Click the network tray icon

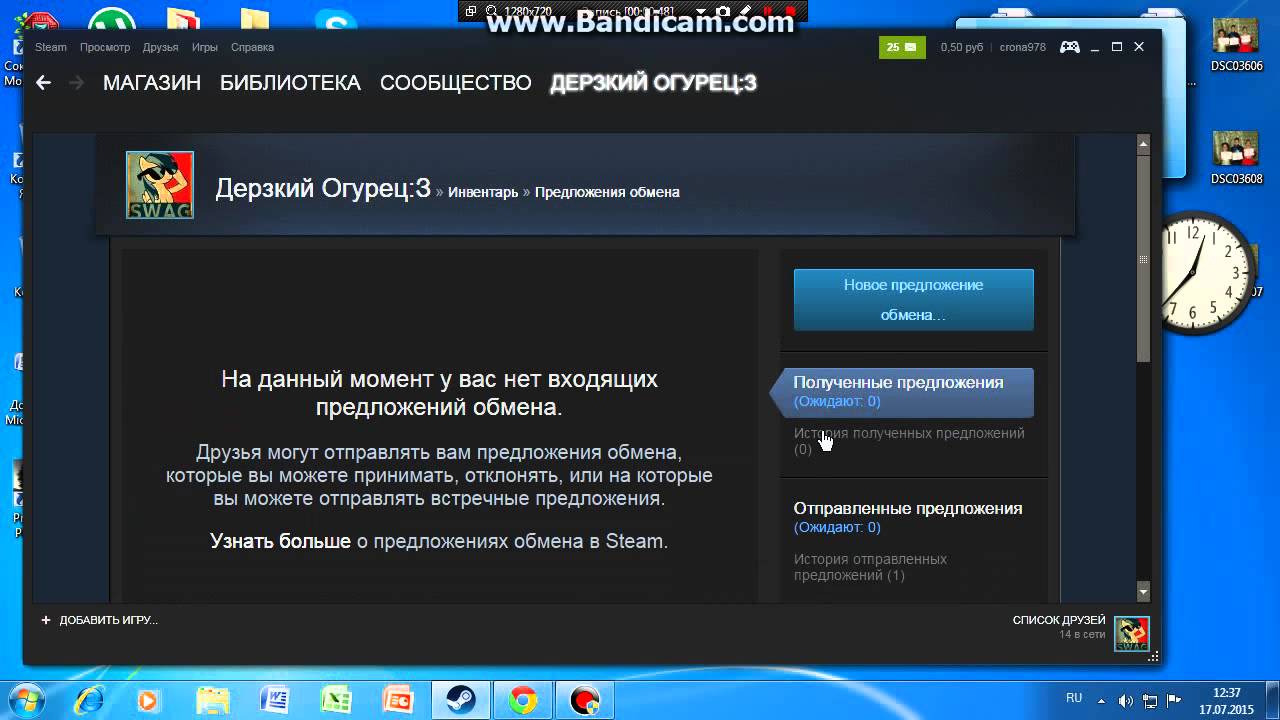coord(1150,699)
